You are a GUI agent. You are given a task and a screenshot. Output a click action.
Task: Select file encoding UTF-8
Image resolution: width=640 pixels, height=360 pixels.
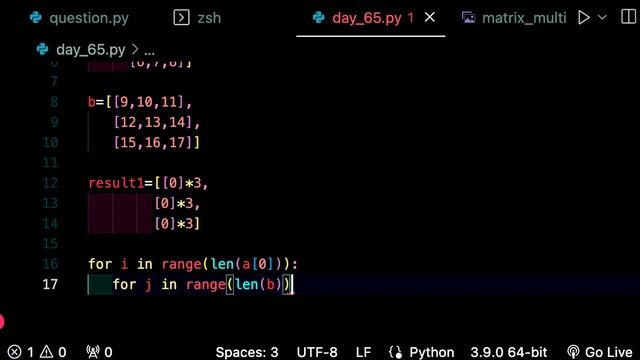point(317,352)
